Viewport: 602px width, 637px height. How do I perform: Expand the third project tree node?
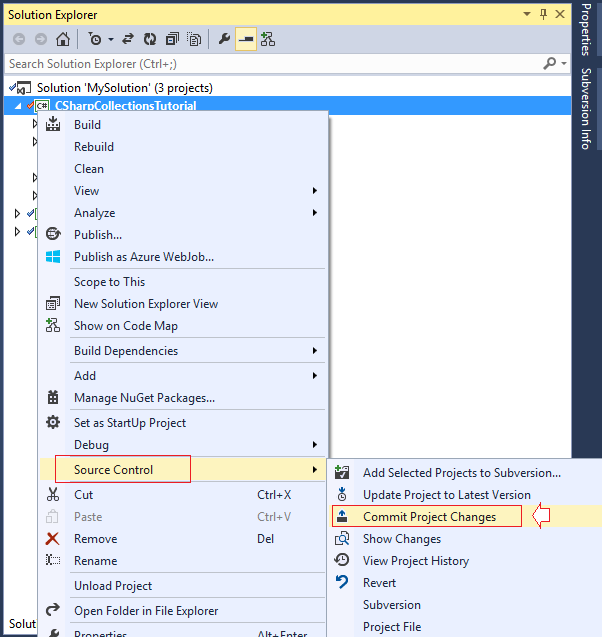coord(17,232)
